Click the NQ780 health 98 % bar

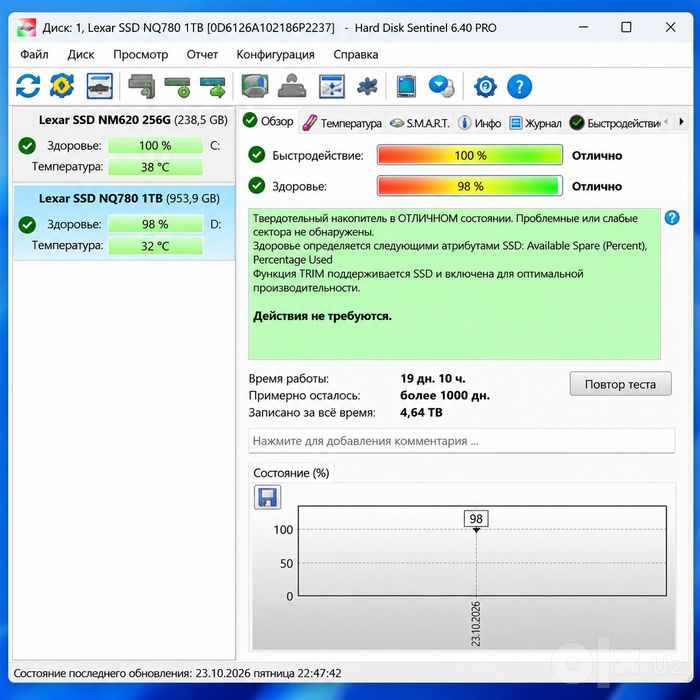155,224
